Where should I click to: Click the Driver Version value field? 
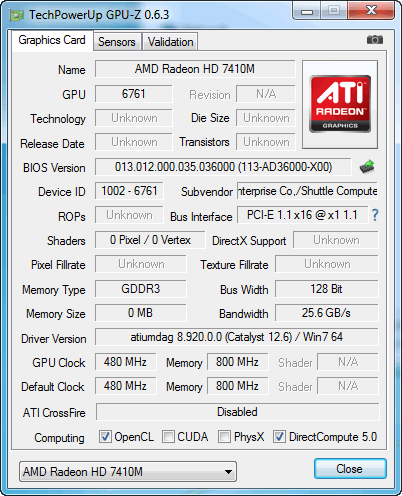click(237, 337)
